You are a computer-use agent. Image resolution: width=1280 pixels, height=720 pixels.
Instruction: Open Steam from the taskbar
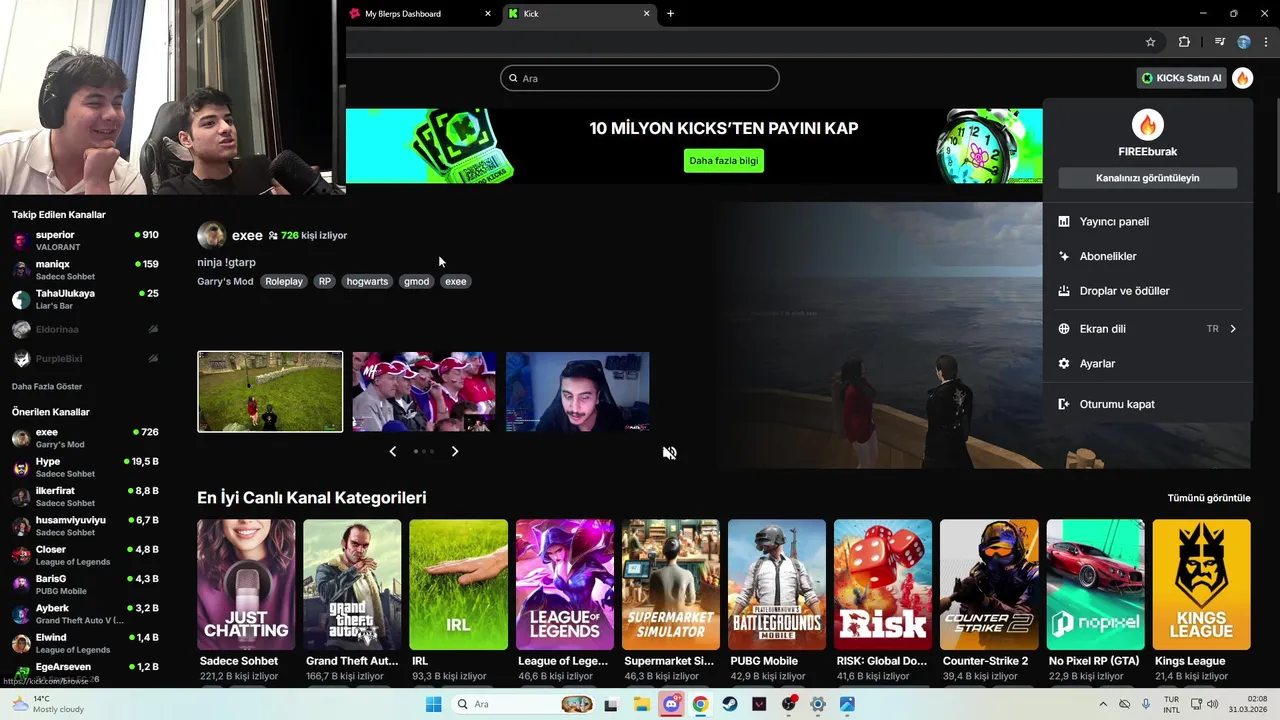(730, 704)
